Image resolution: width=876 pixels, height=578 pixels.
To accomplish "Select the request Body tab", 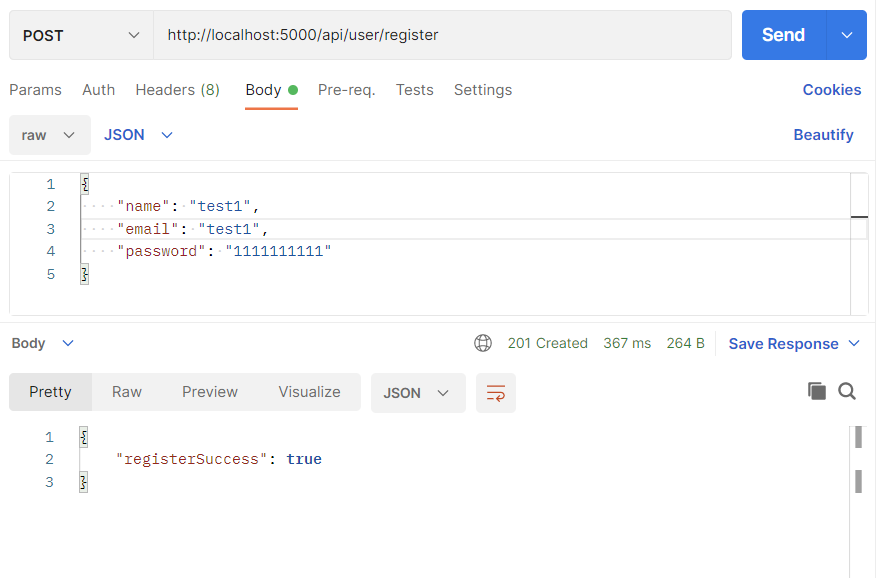I will click(272, 90).
